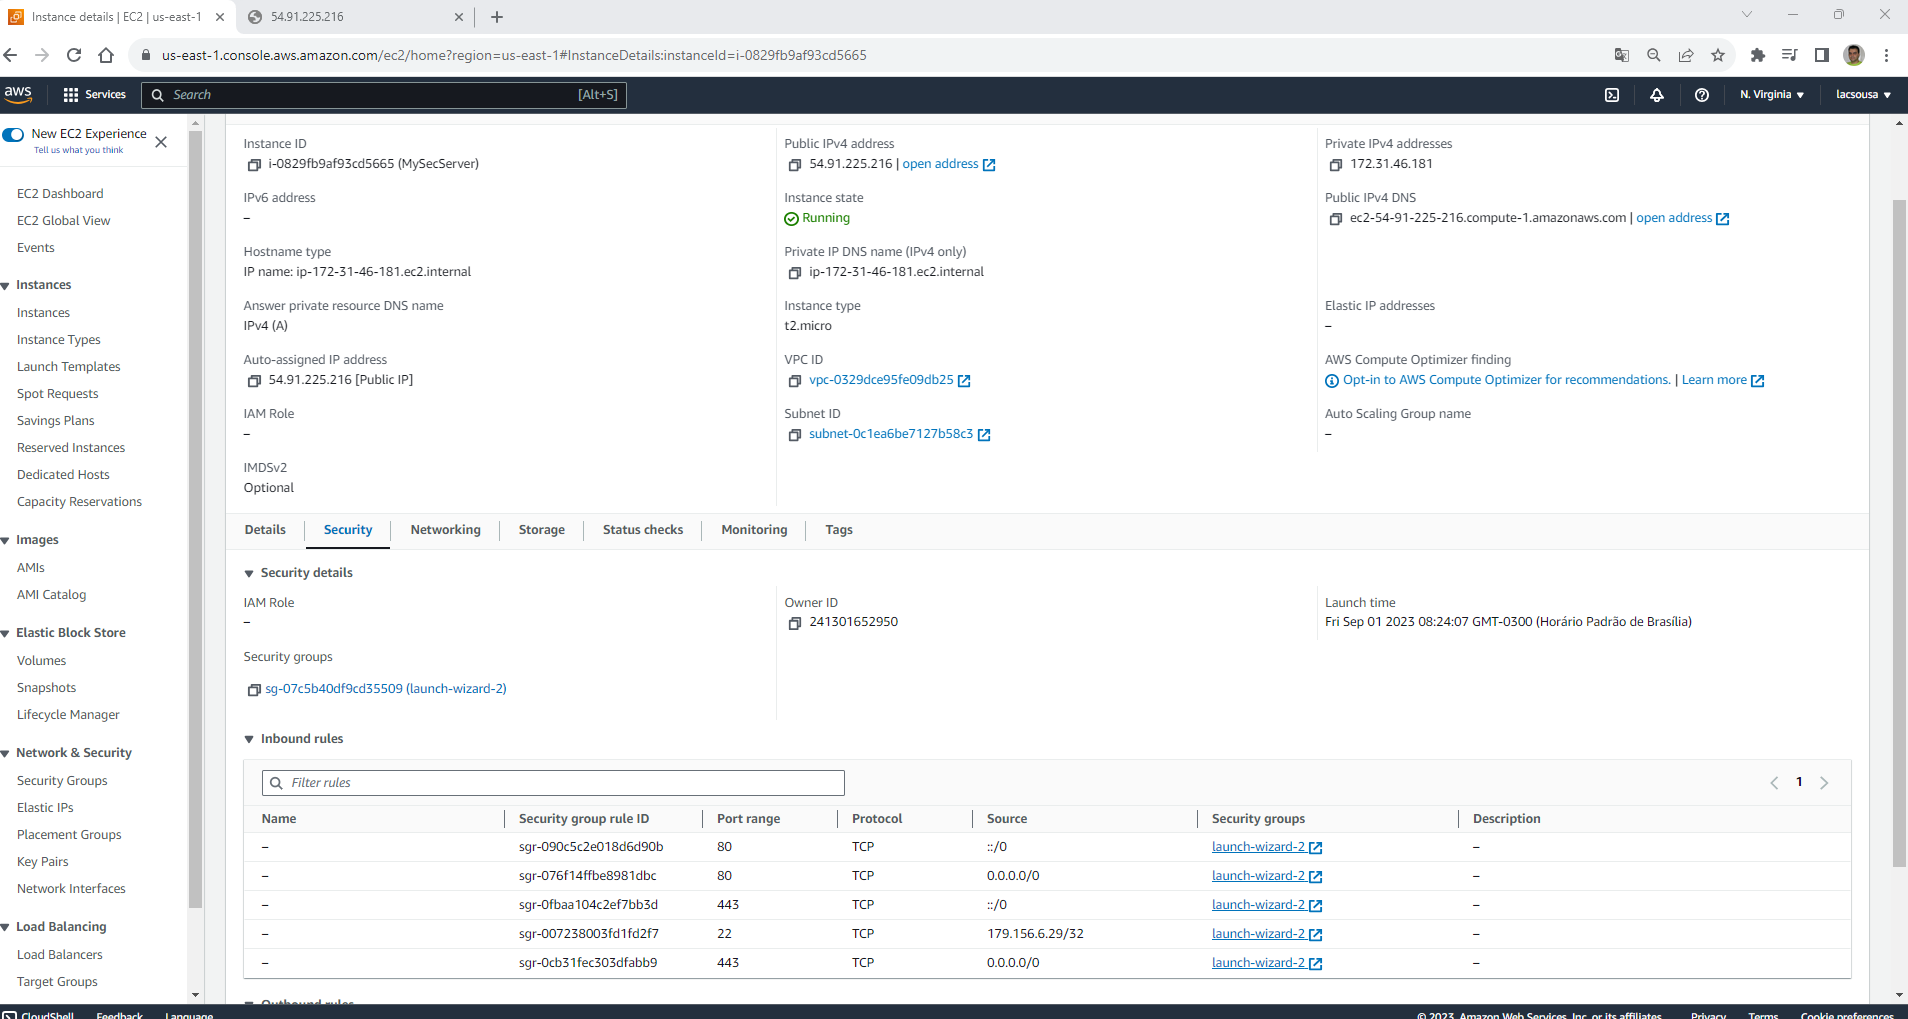1908x1019 pixels.
Task: Click the translate page icon
Action: 1622,55
